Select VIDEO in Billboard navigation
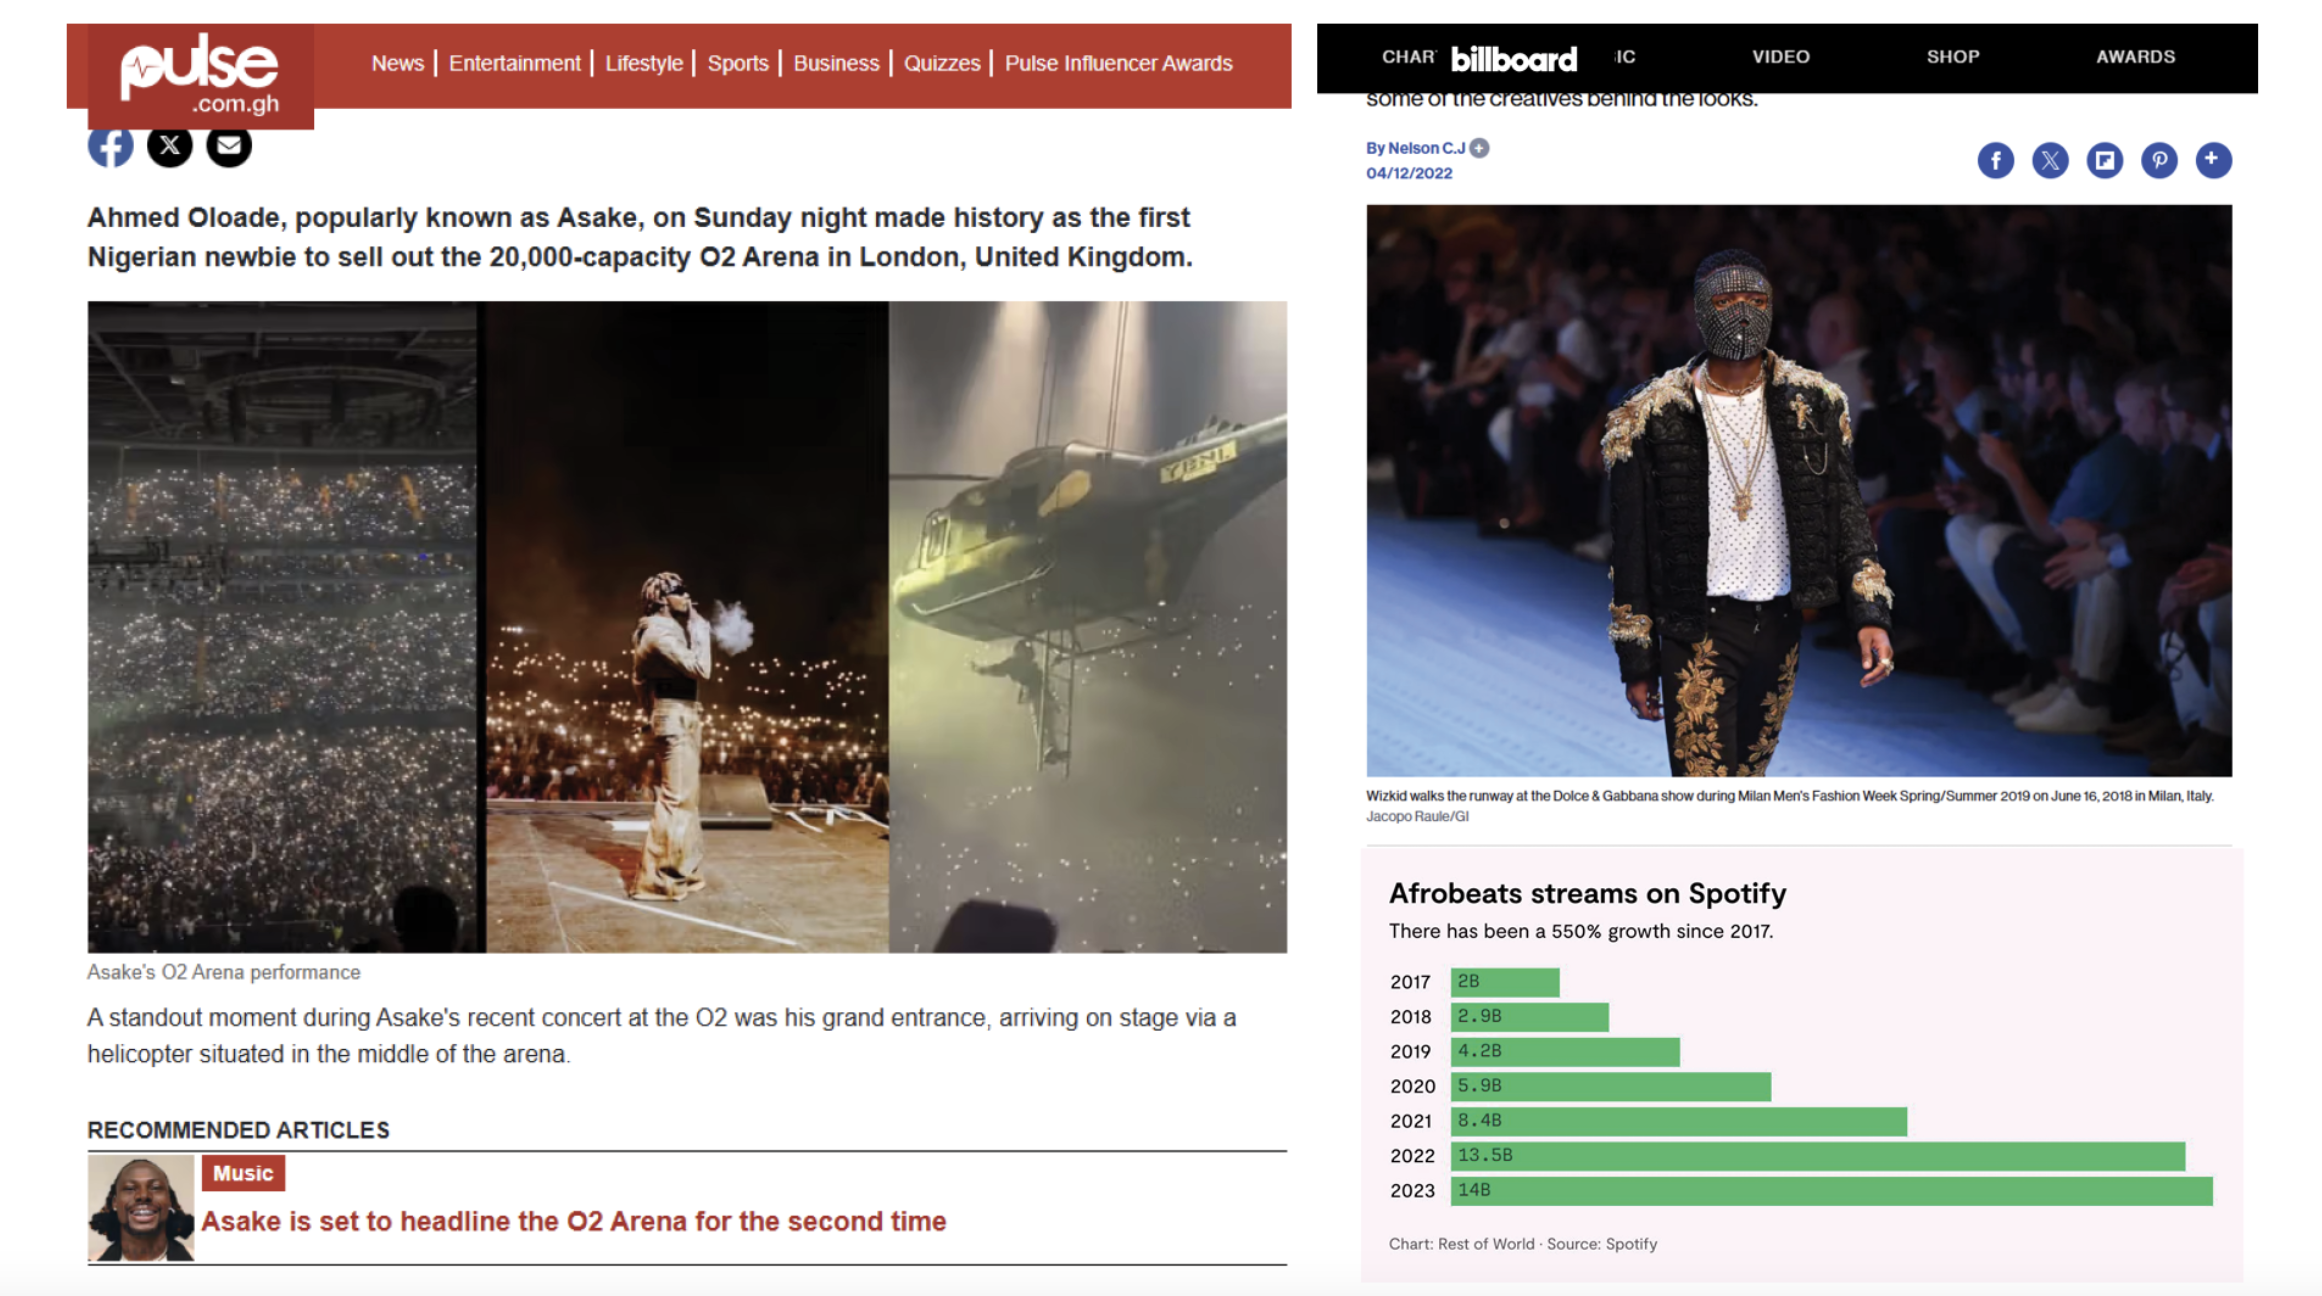Screen dimensions: 2322x1296 (1780, 57)
